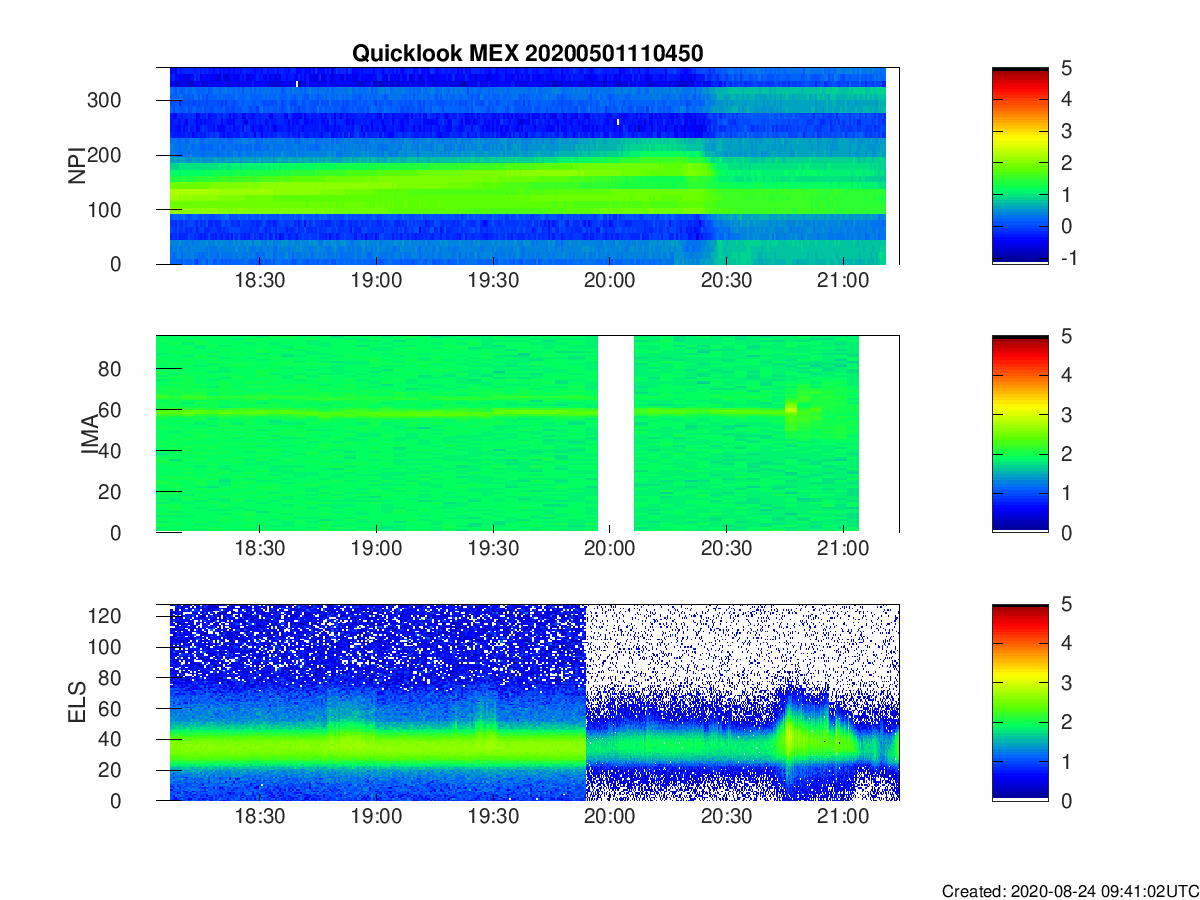Click the colorbar next to NPI panel

click(x=1020, y=166)
